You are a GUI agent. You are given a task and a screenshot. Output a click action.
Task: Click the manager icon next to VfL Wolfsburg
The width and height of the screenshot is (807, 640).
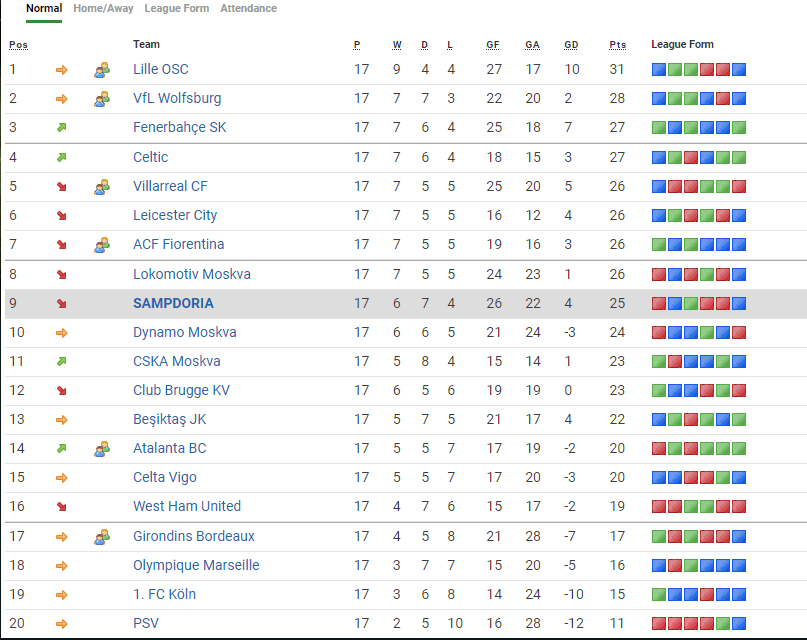point(102,99)
